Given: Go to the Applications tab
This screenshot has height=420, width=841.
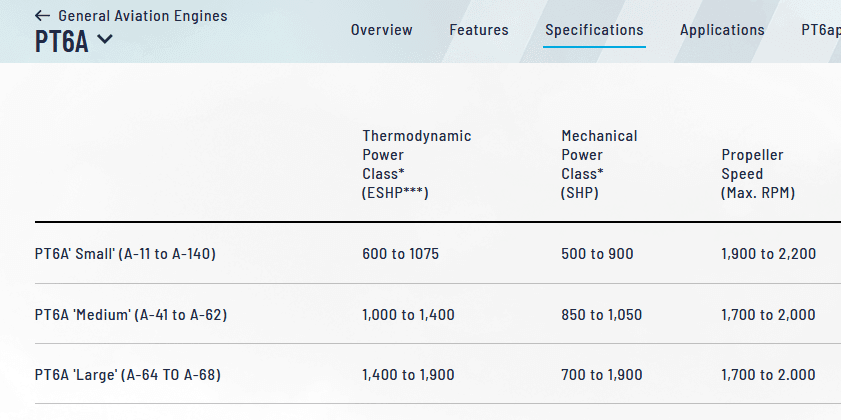Looking at the screenshot, I should pos(722,30).
